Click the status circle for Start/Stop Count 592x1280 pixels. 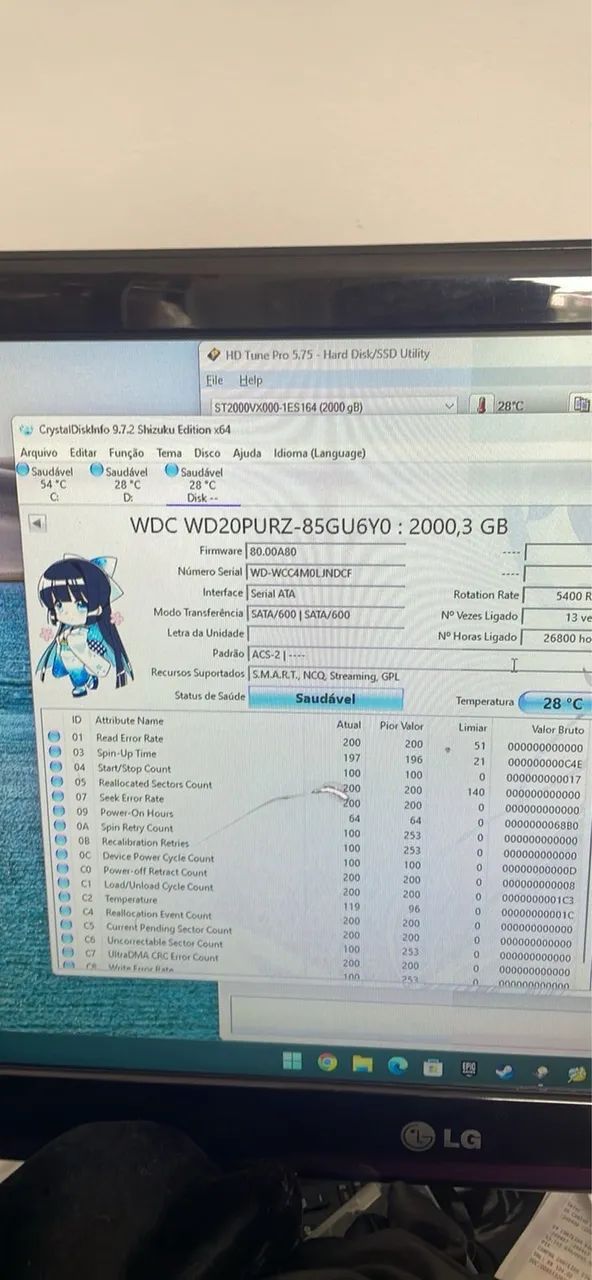[56, 767]
